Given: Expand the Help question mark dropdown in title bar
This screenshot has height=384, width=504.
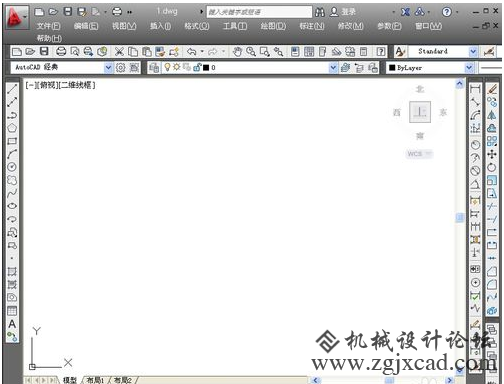Looking at the screenshot, I should (457, 12).
